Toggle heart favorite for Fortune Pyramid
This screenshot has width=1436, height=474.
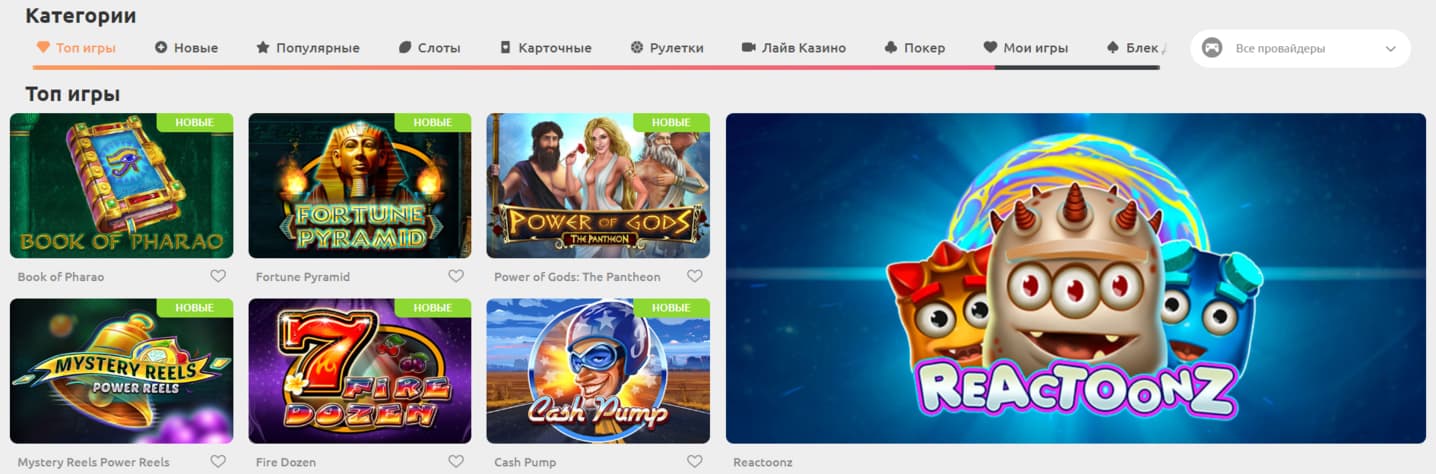click(456, 277)
